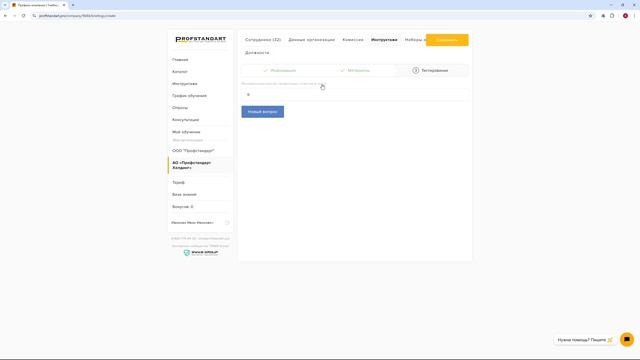The width and height of the screenshot is (640, 360).
Task: Open Инструктажи in the sidebar
Action: 184,84
